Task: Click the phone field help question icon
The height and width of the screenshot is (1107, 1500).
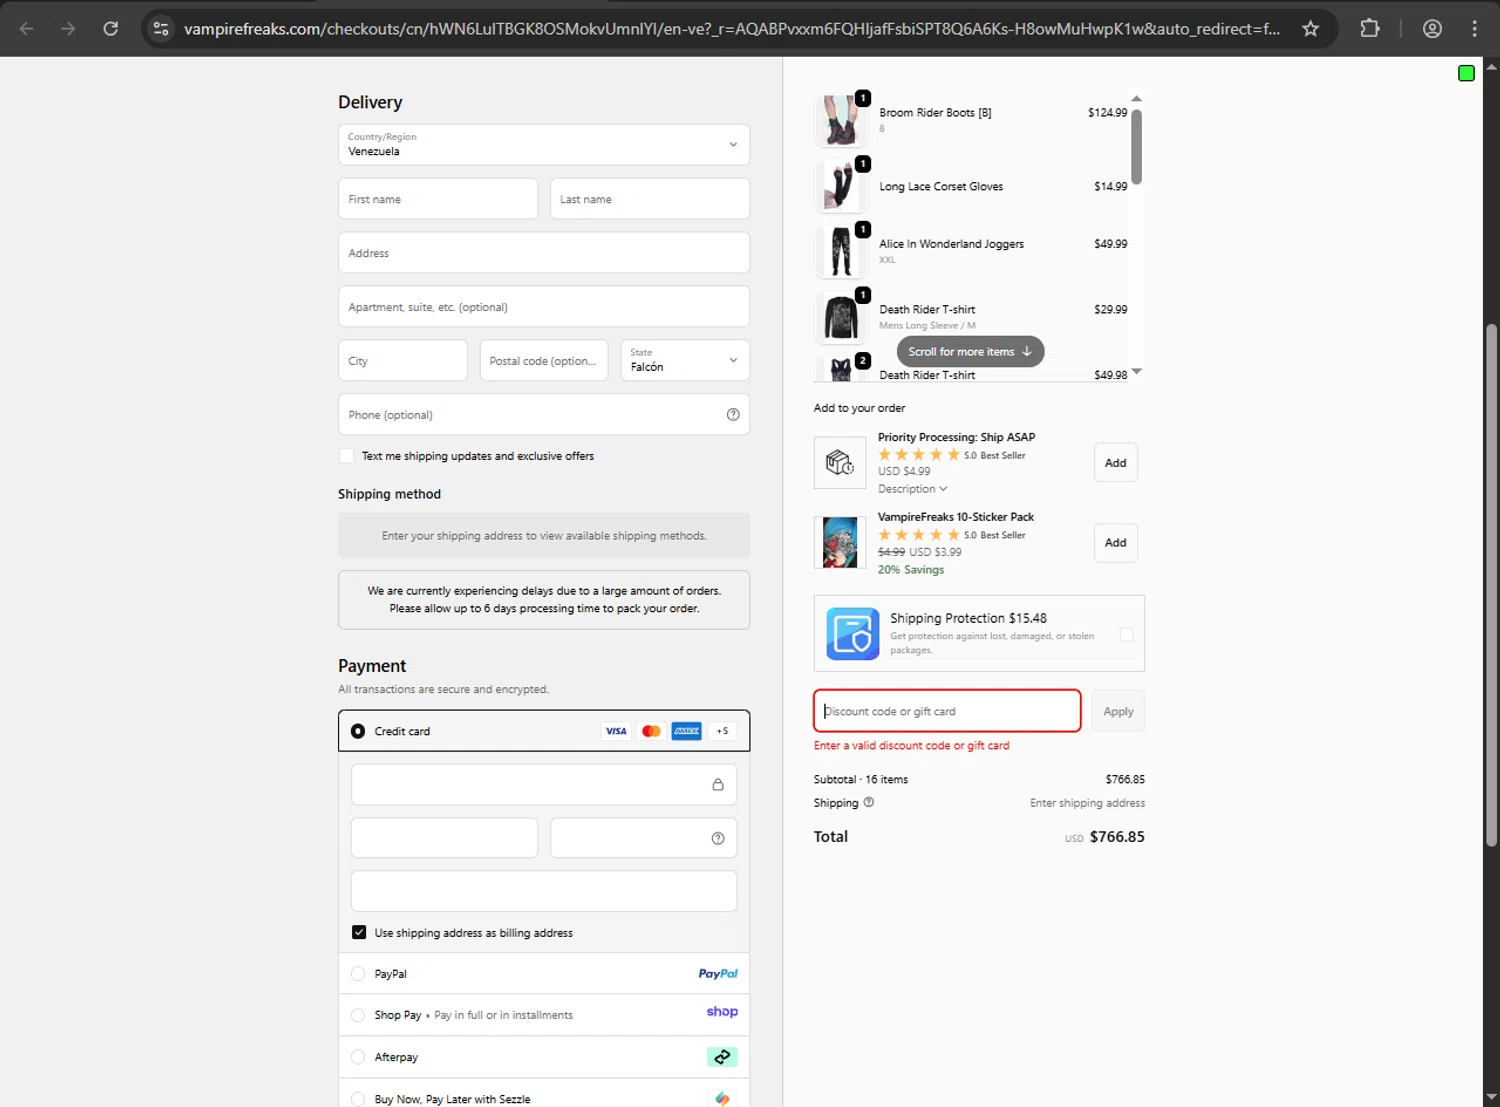Action: (x=733, y=415)
